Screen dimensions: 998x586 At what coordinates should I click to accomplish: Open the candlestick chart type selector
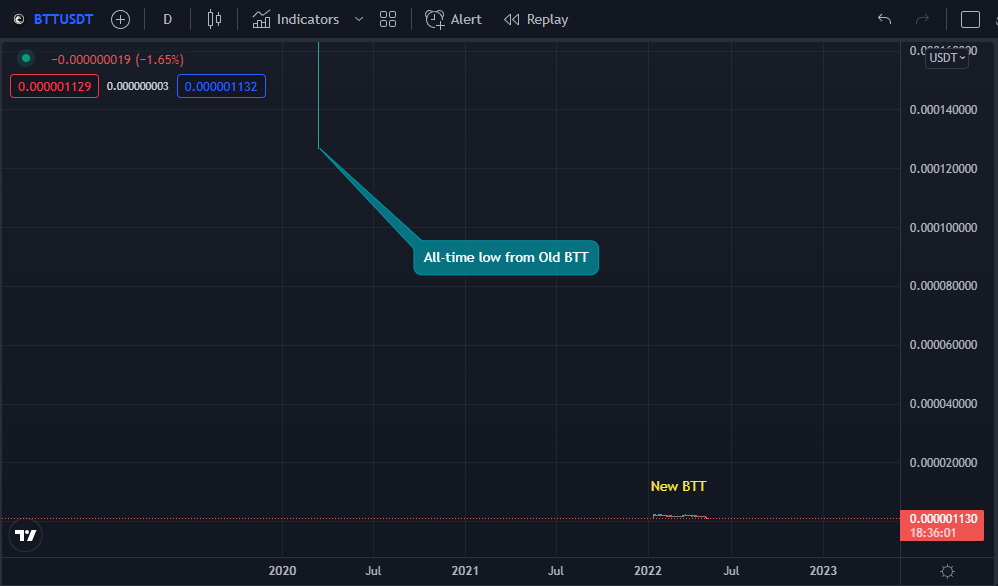pos(214,19)
